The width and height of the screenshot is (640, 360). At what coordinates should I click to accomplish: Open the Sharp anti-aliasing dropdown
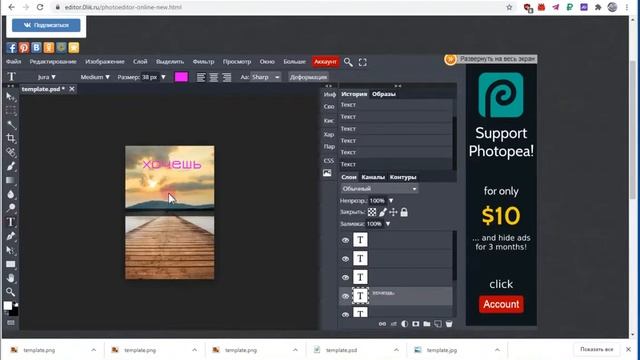point(265,77)
